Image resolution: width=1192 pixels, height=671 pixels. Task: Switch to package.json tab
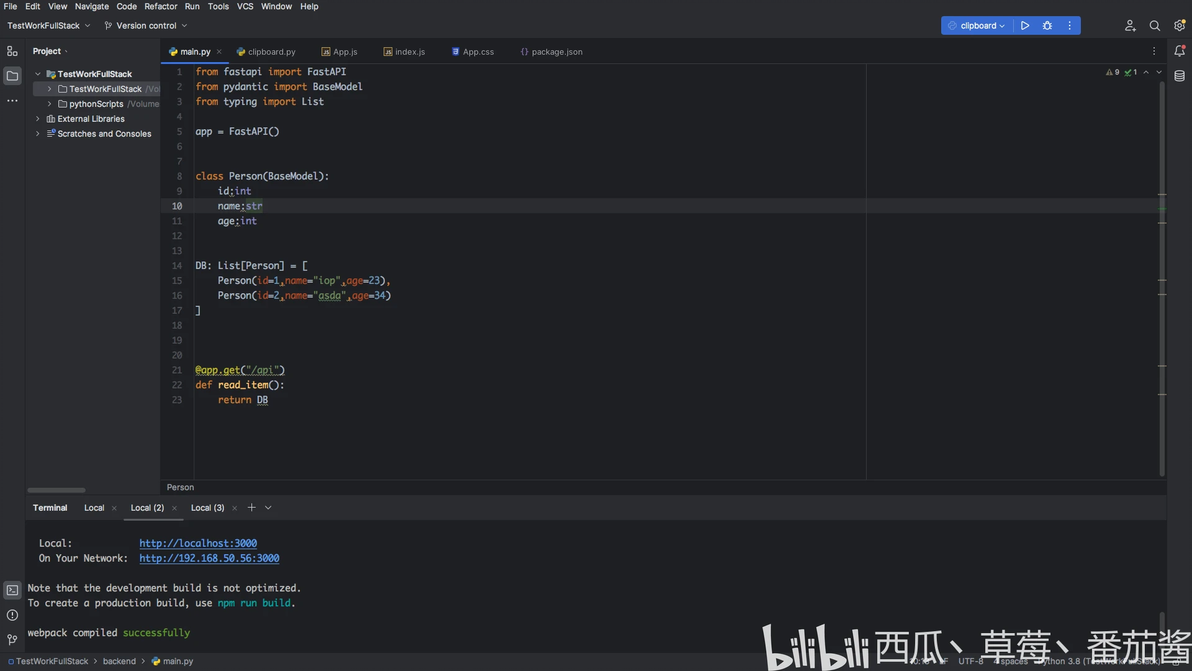click(x=551, y=52)
